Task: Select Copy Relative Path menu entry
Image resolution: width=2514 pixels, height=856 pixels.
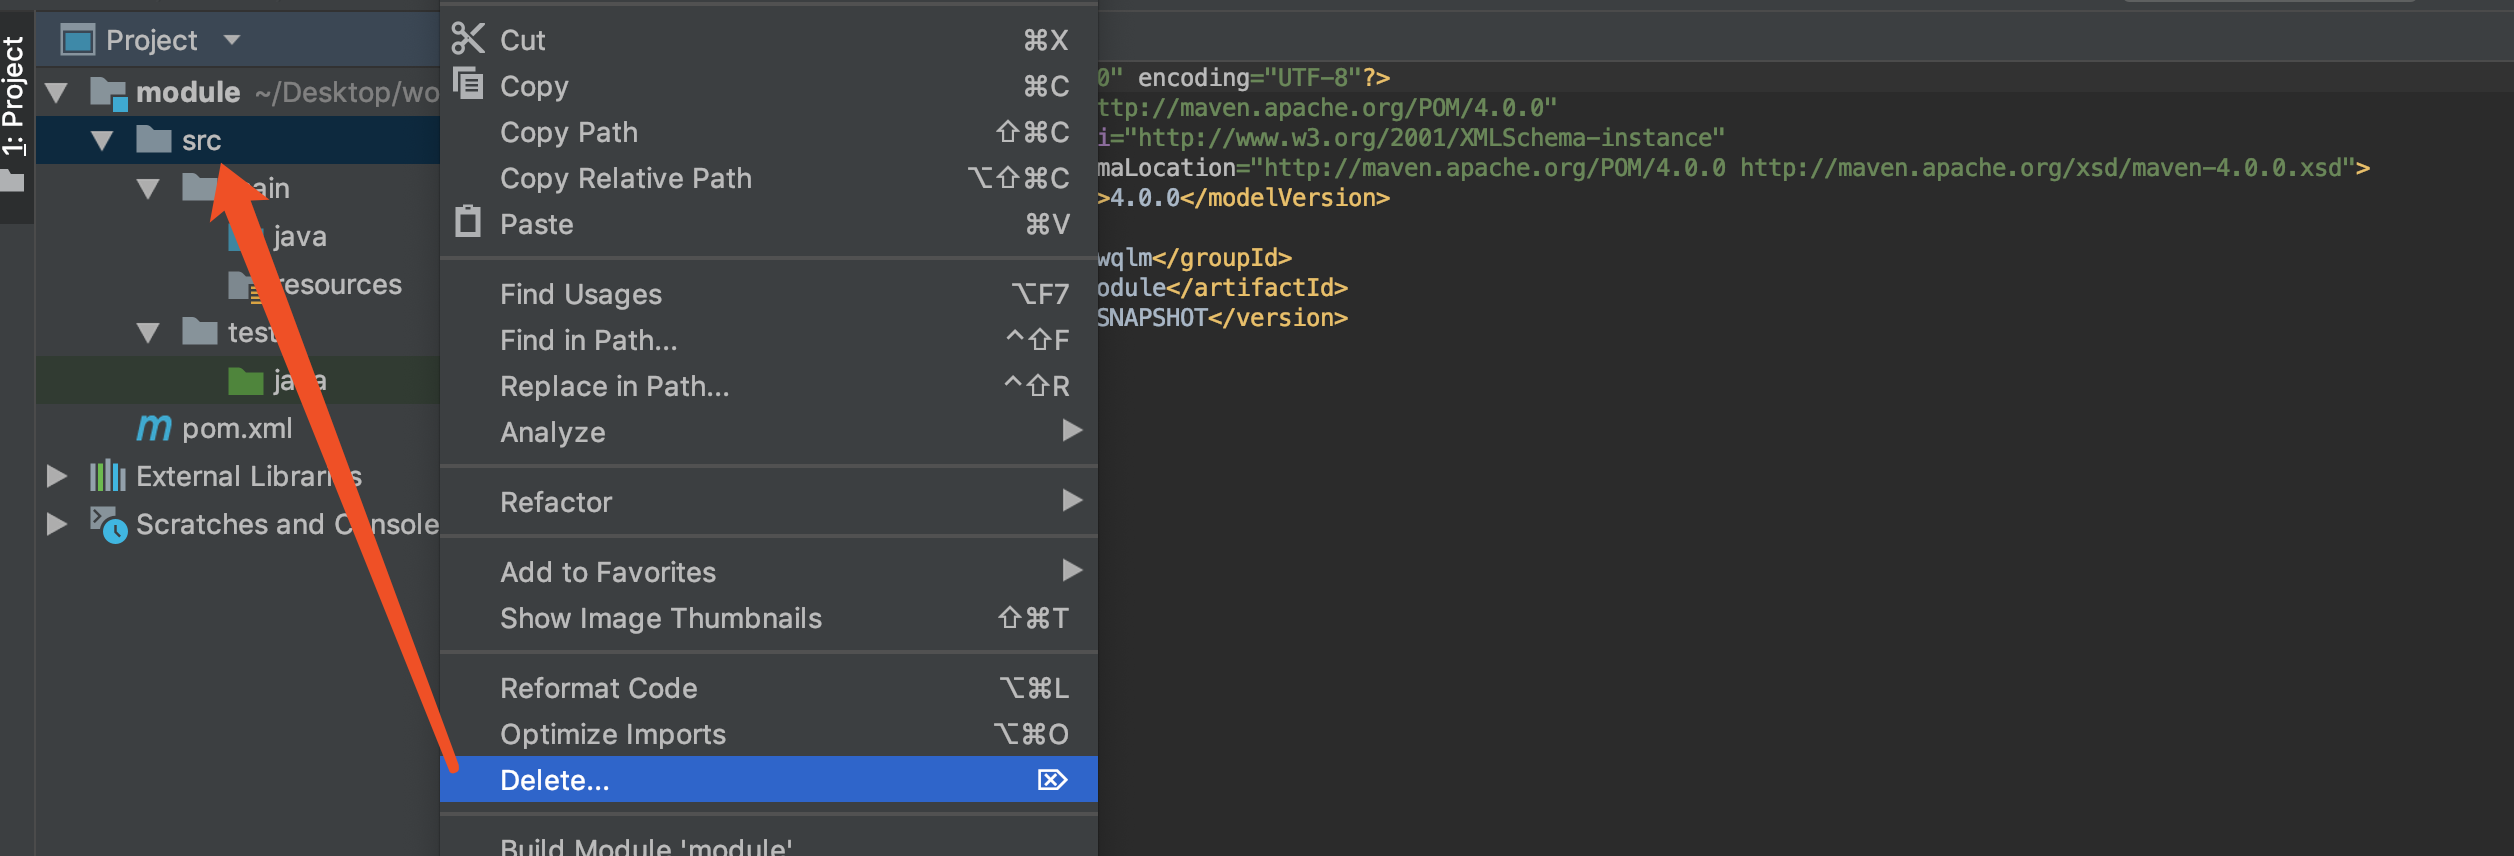Action: 626,178
